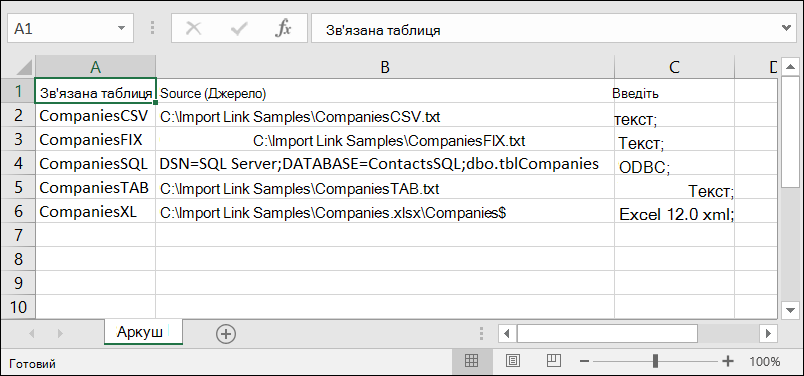The width and height of the screenshot is (804, 376).
Task: Switch to Normal view icon in status bar
Action: (471, 361)
